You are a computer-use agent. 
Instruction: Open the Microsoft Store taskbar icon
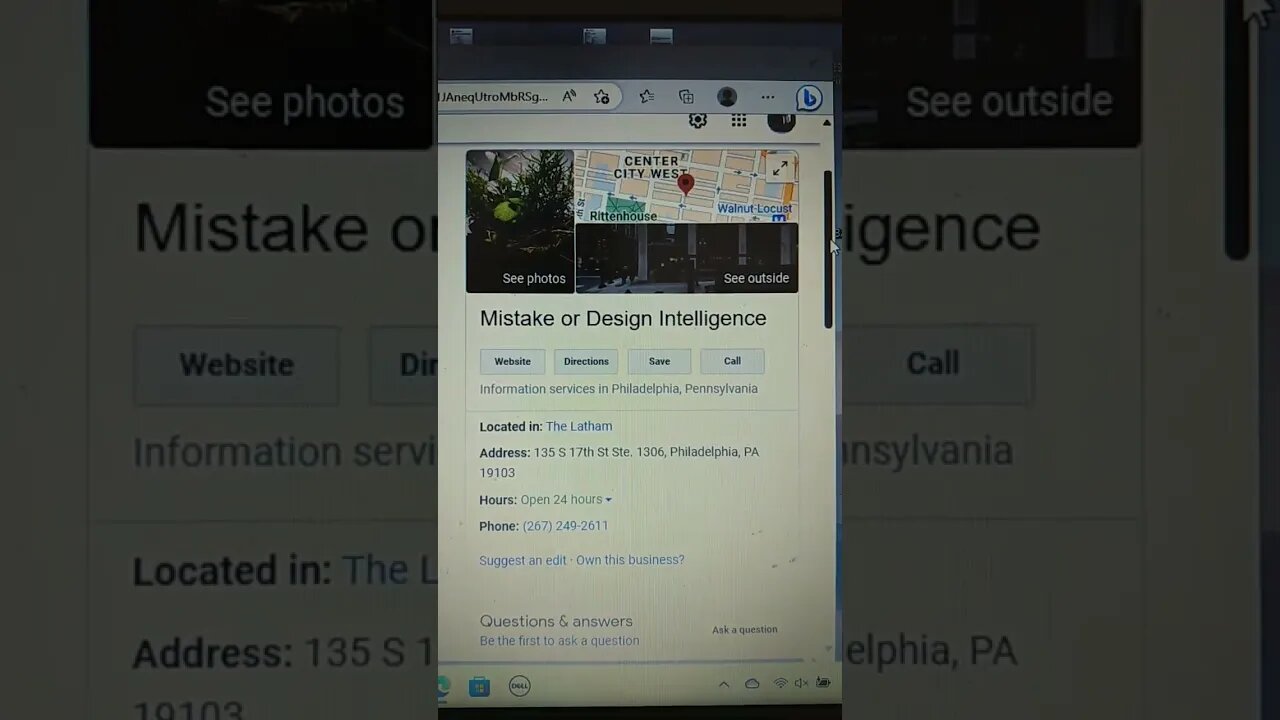(479, 686)
